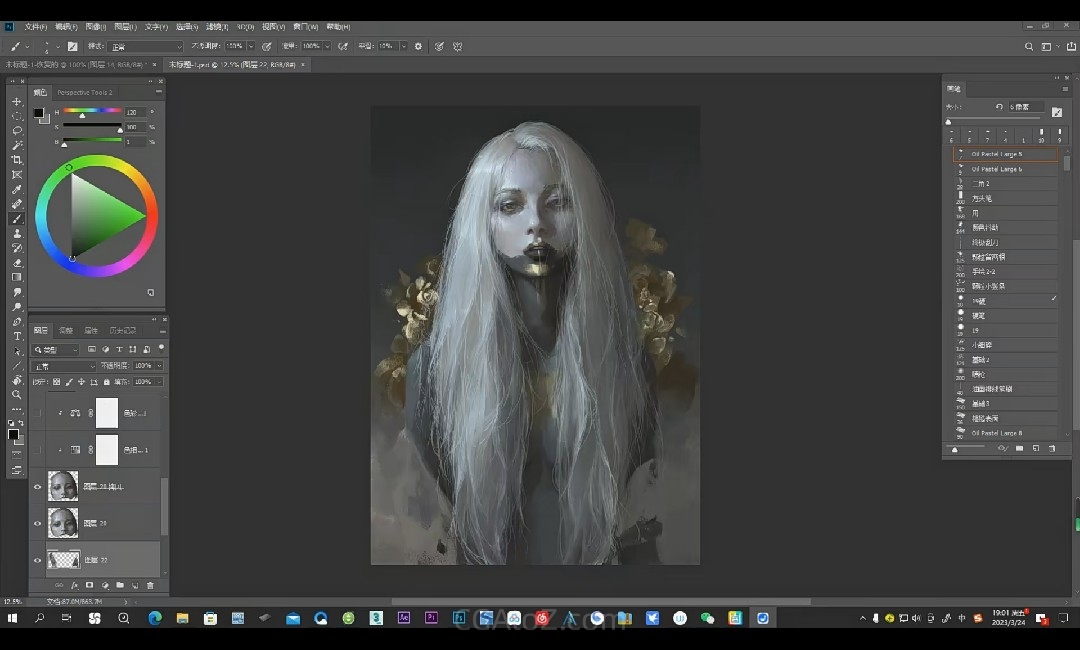Activate the Type tool

tap(17, 336)
